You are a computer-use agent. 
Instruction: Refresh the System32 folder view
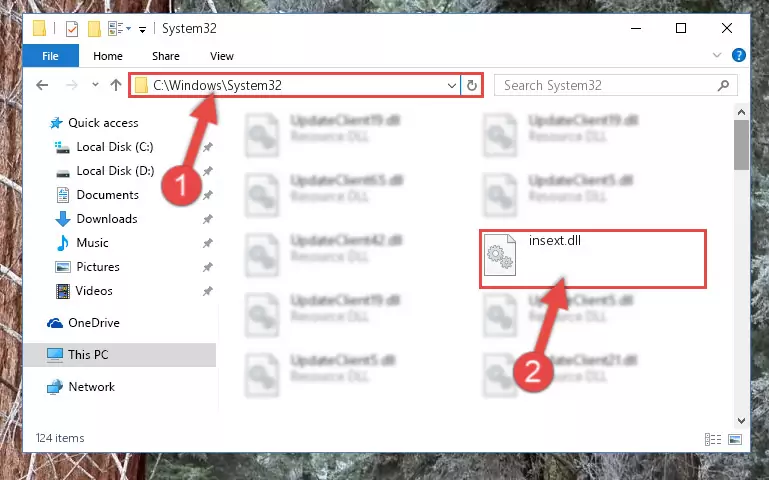coord(471,85)
